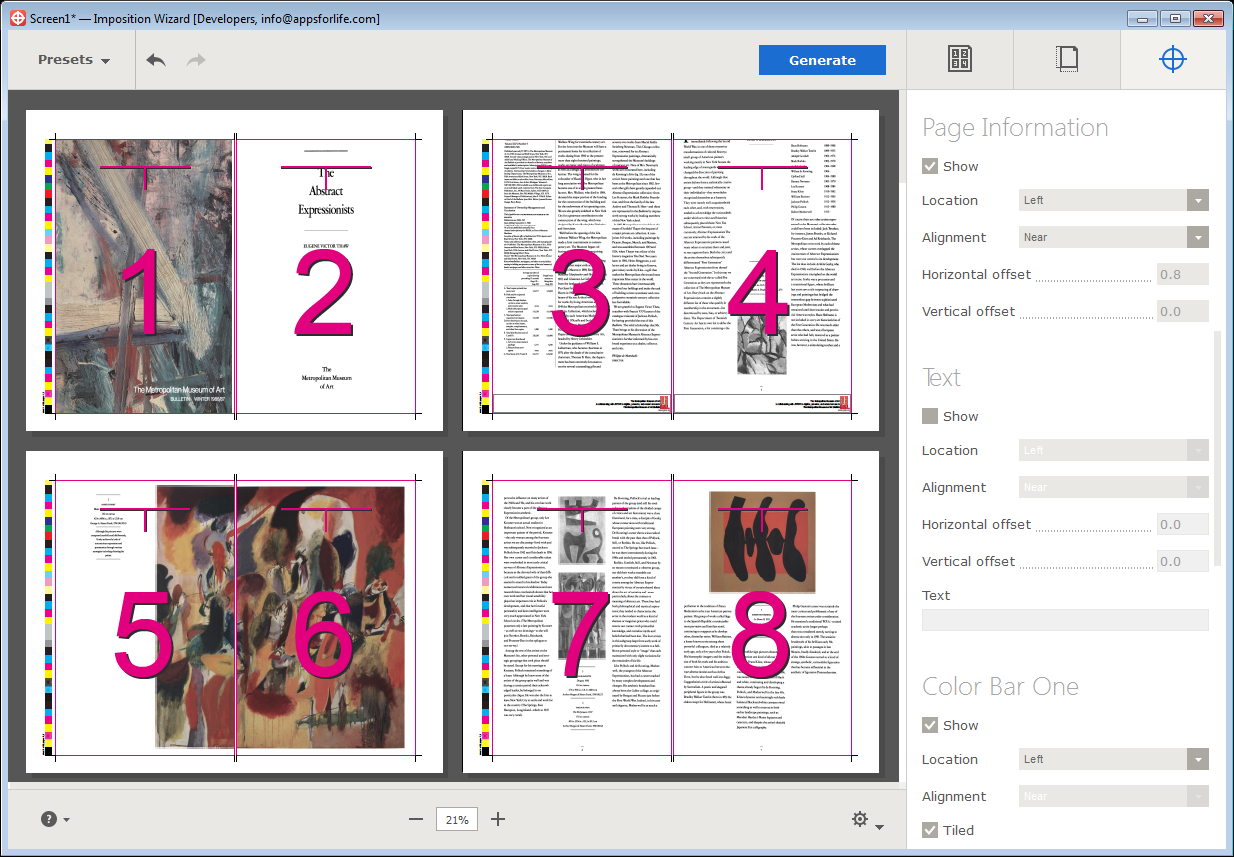Click the help question mark icon
Screen dimensions: 1234x857
[x=49, y=819]
